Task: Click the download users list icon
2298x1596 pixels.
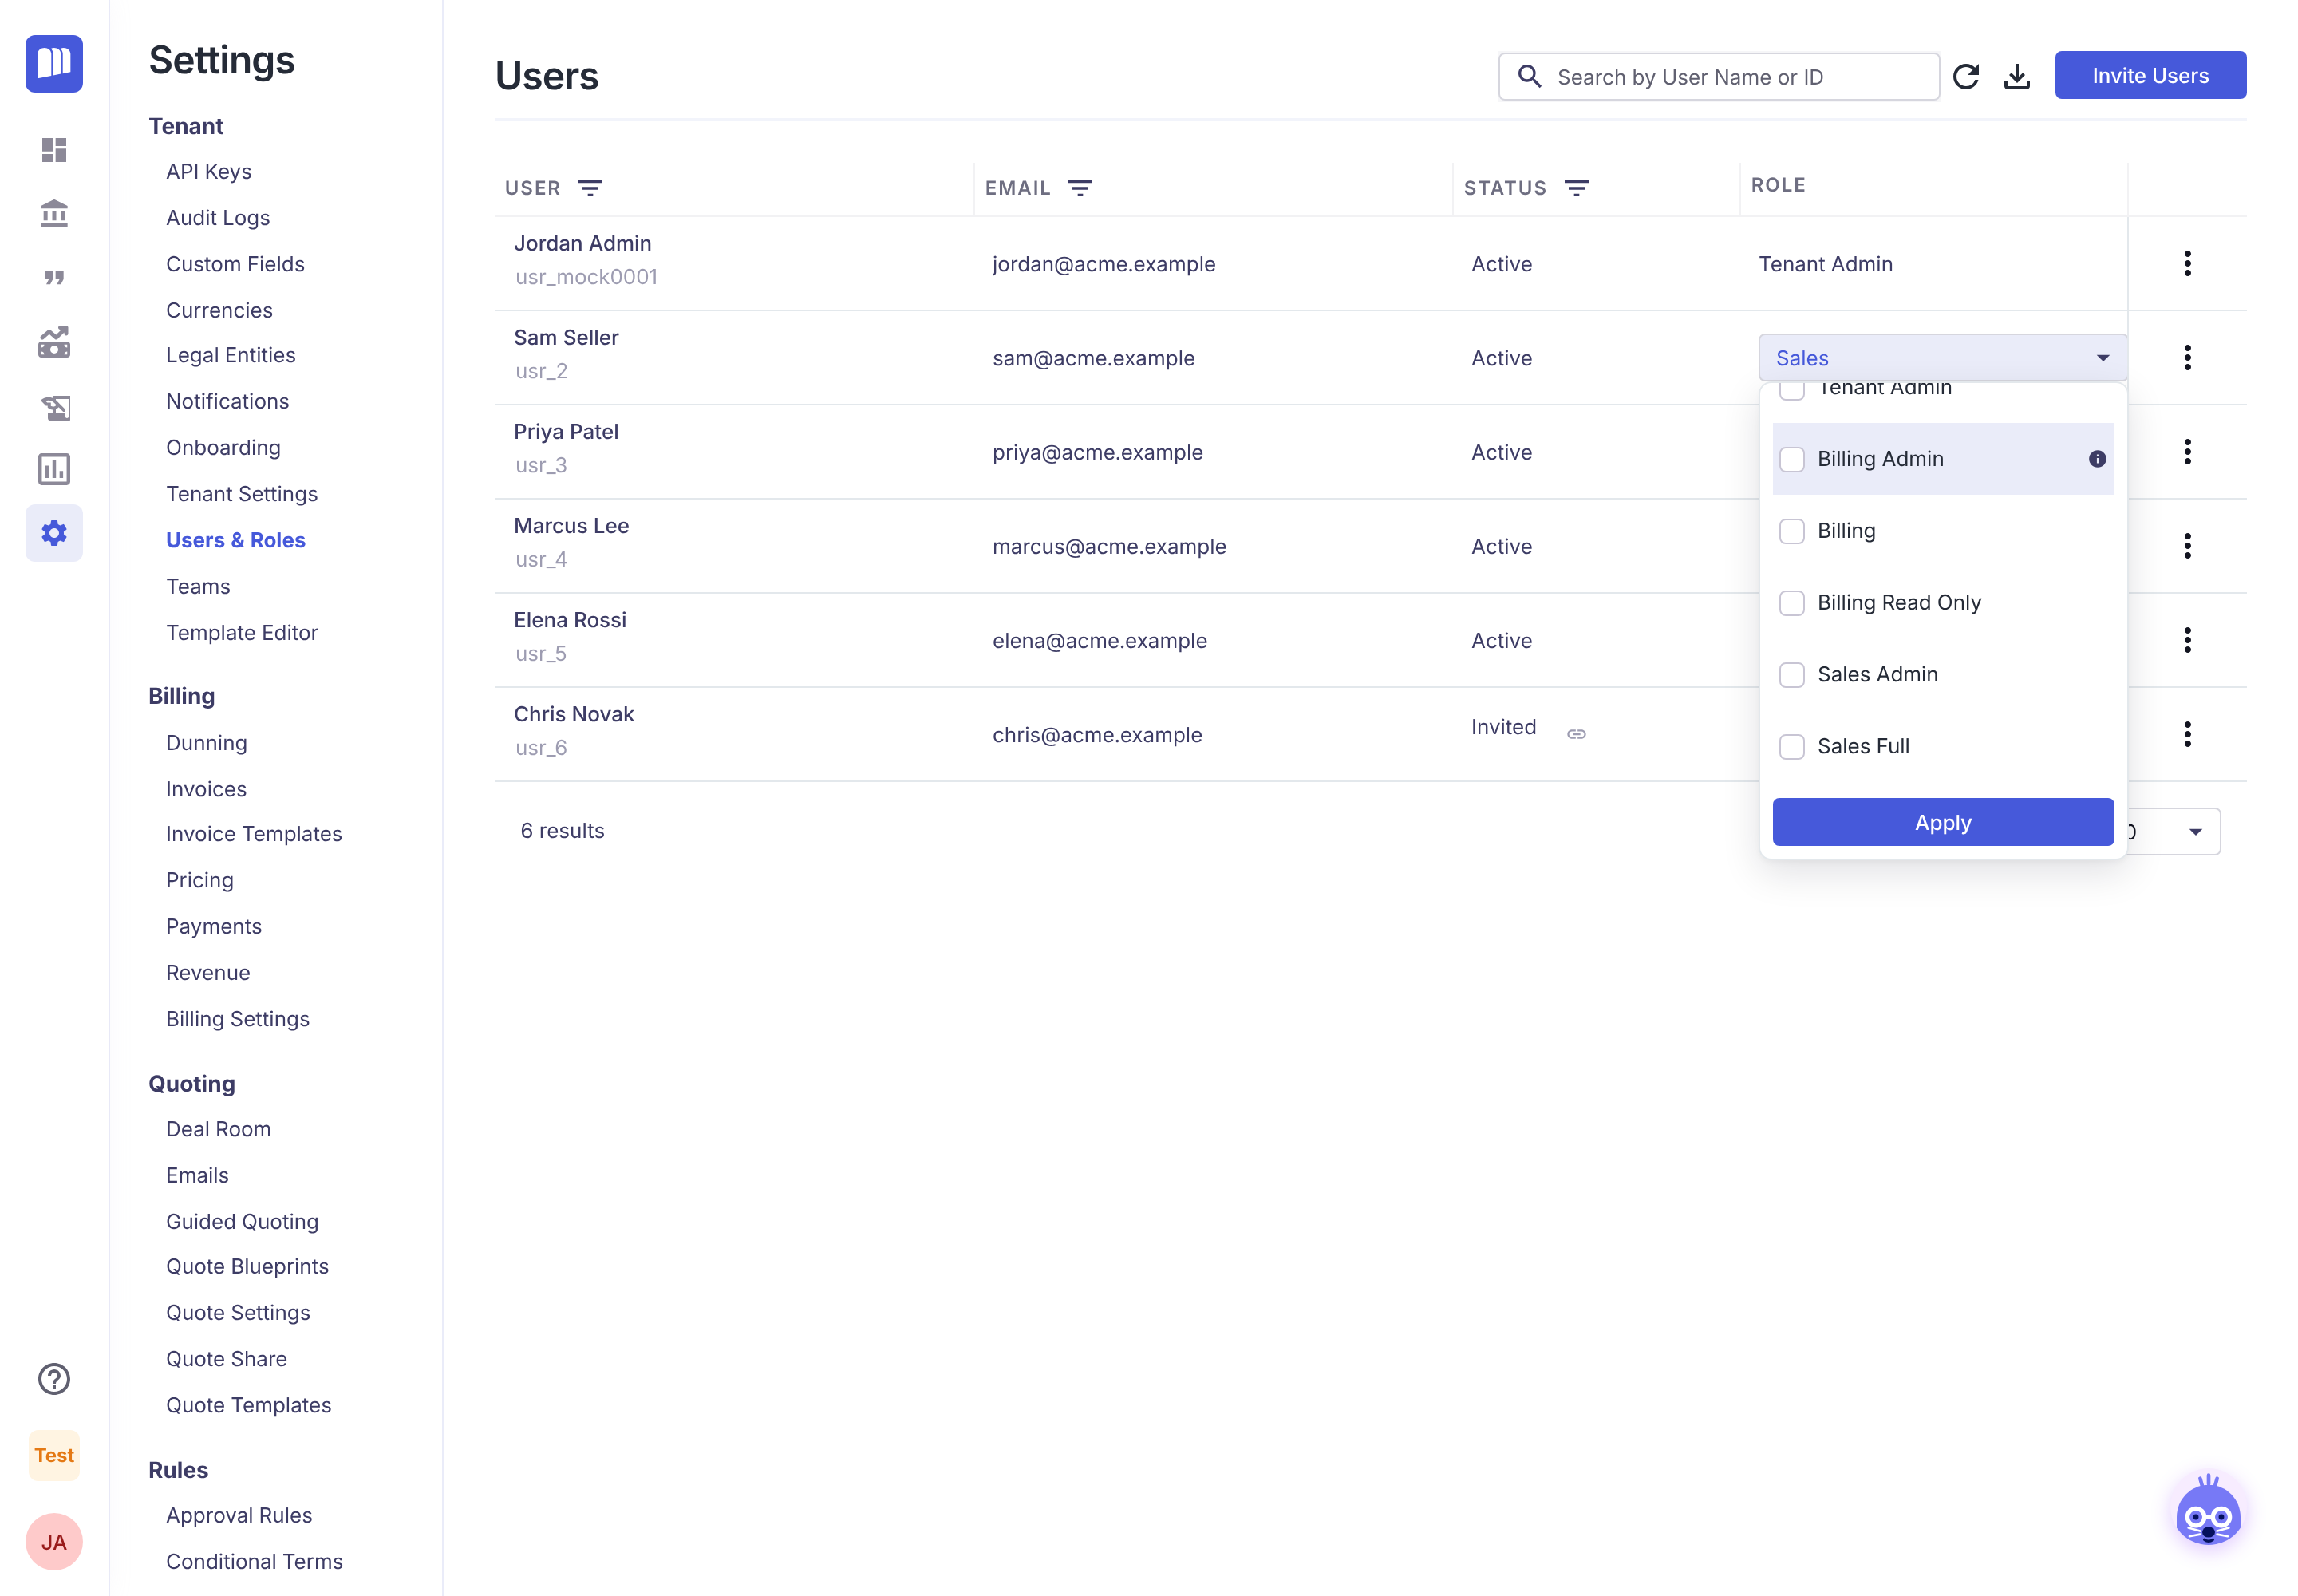Action: (2017, 76)
